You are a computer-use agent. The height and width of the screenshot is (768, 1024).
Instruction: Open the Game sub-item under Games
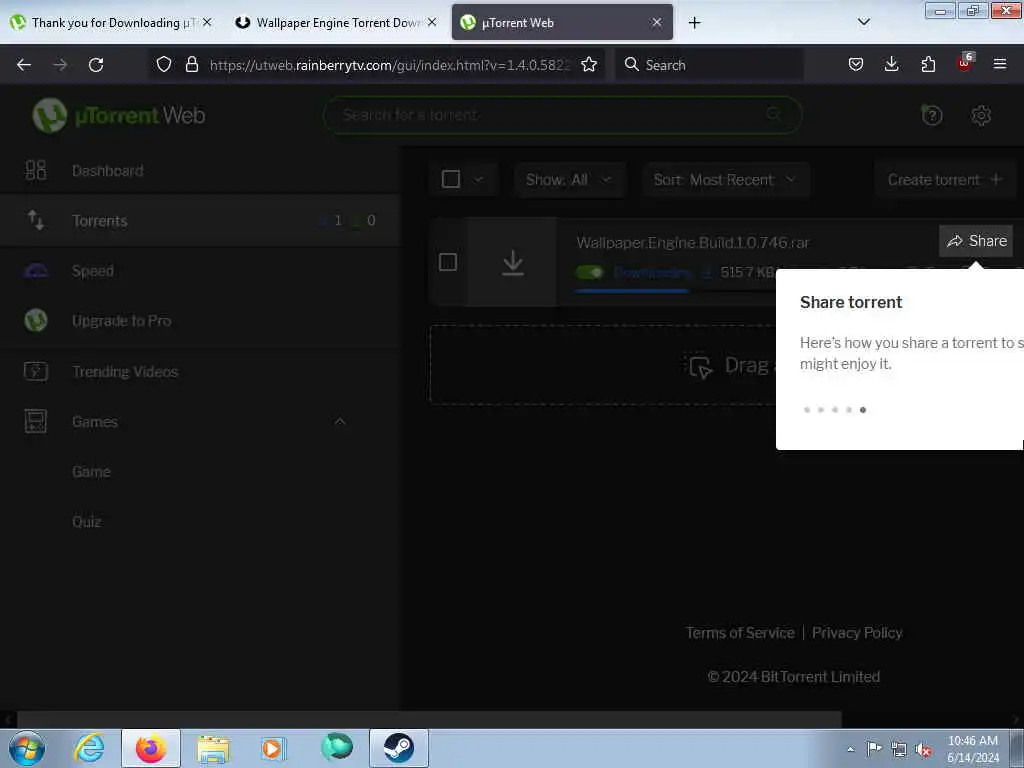point(91,472)
